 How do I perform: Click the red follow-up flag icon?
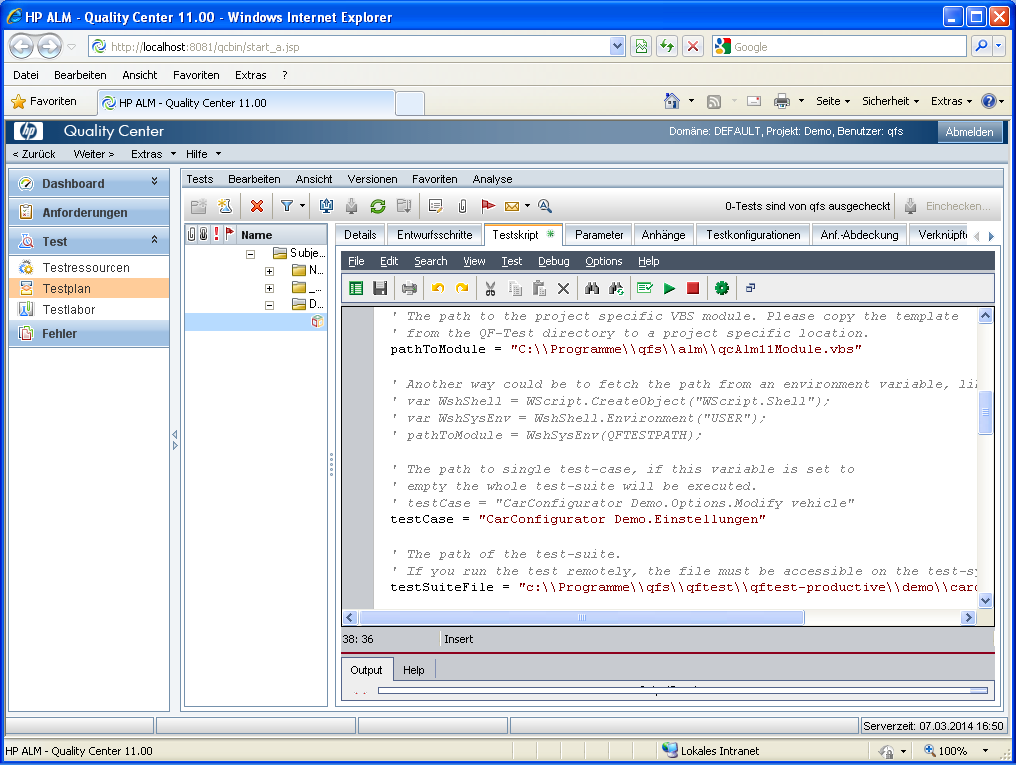click(488, 206)
